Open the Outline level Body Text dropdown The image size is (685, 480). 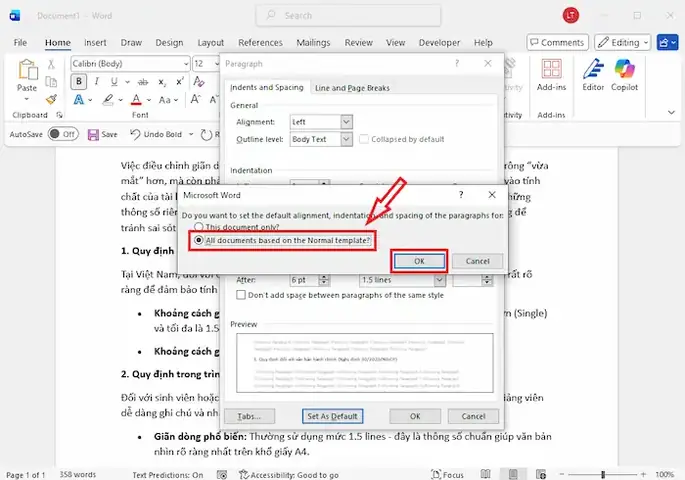pyautogui.click(x=346, y=139)
